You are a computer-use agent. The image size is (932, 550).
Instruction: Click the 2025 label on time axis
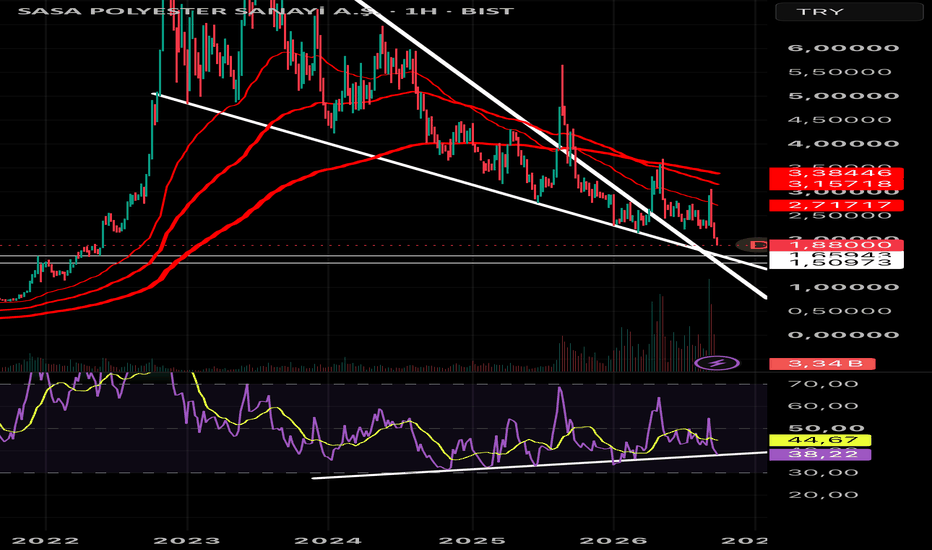[x=472, y=540]
